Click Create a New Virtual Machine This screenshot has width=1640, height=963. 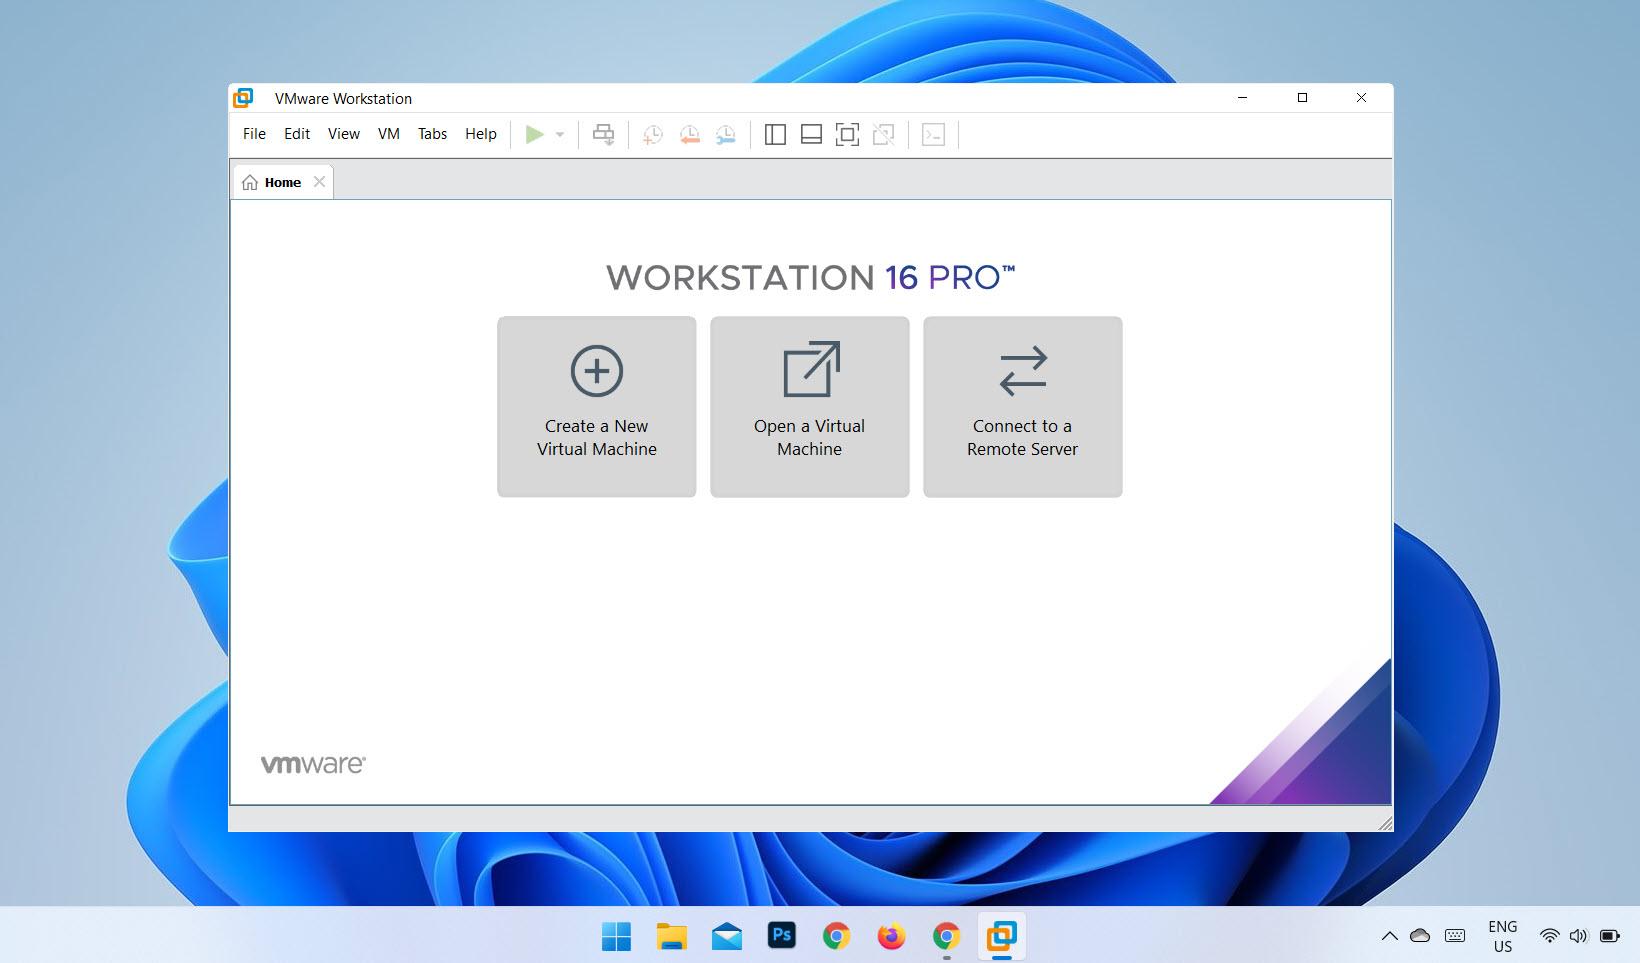(597, 407)
